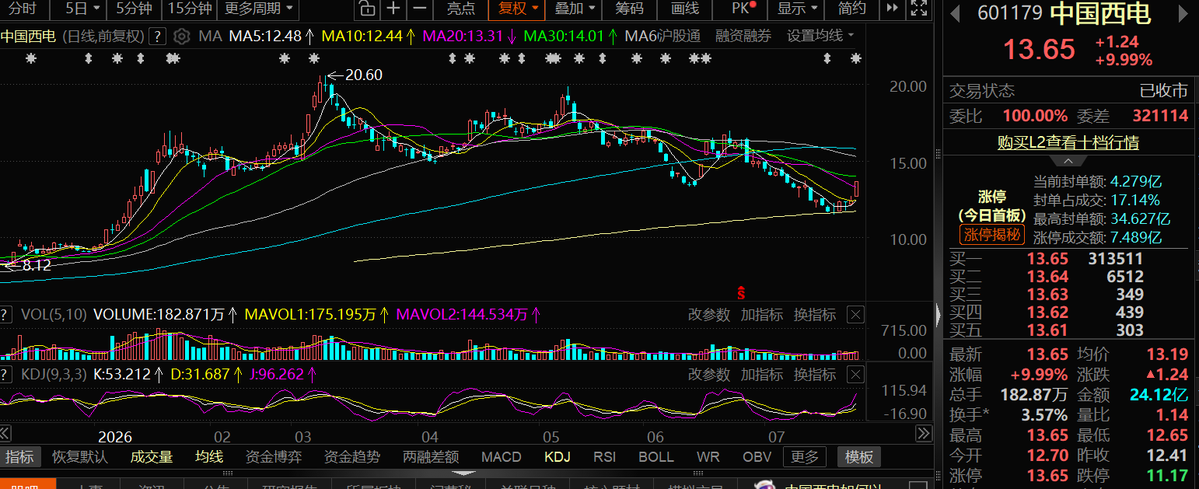Viewport: 1199px width, 489px height.
Task: Open the 叠加 dropdown
Action: (x=574, y=9)
